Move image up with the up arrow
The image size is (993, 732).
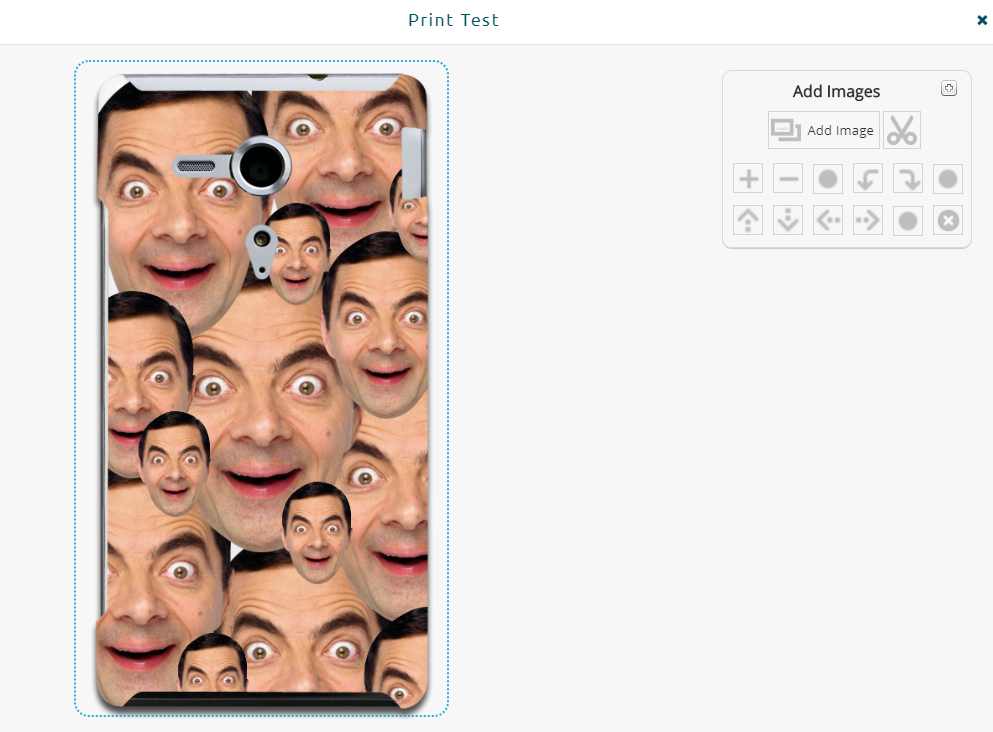point(748,220)
